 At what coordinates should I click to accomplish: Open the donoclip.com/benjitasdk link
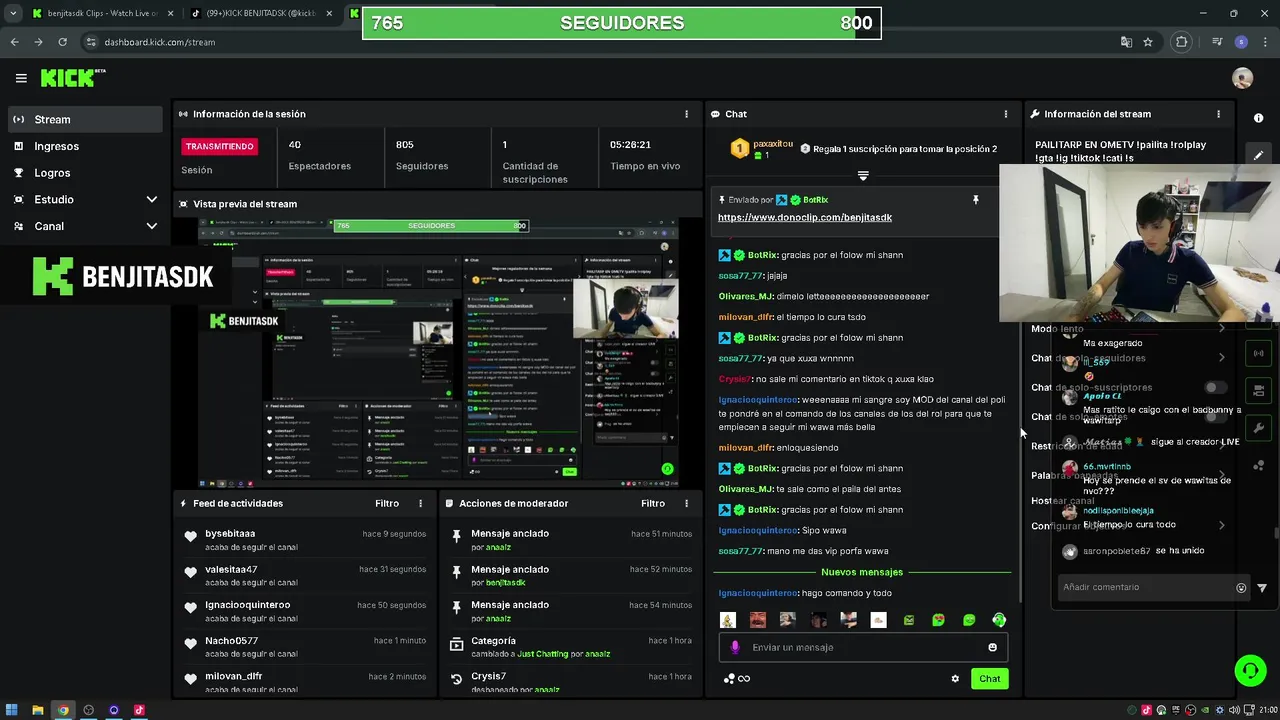point(804,217)
